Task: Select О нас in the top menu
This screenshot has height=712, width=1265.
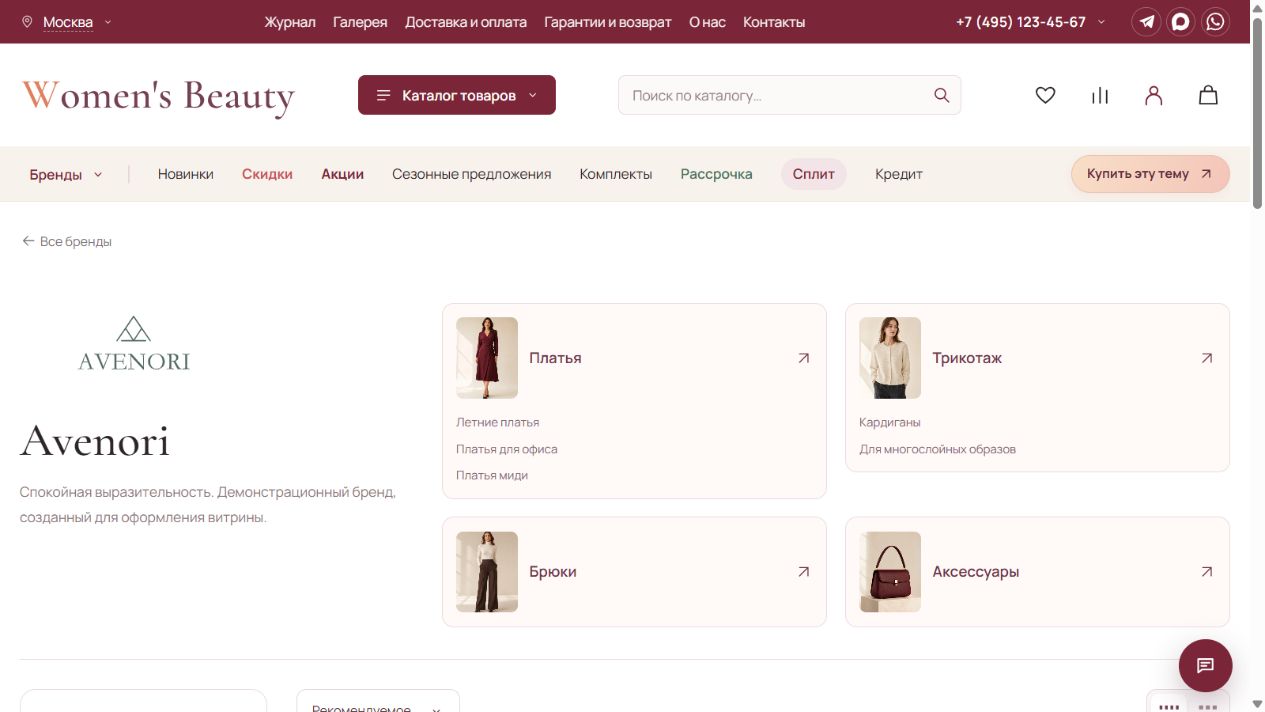Action: 707,22
